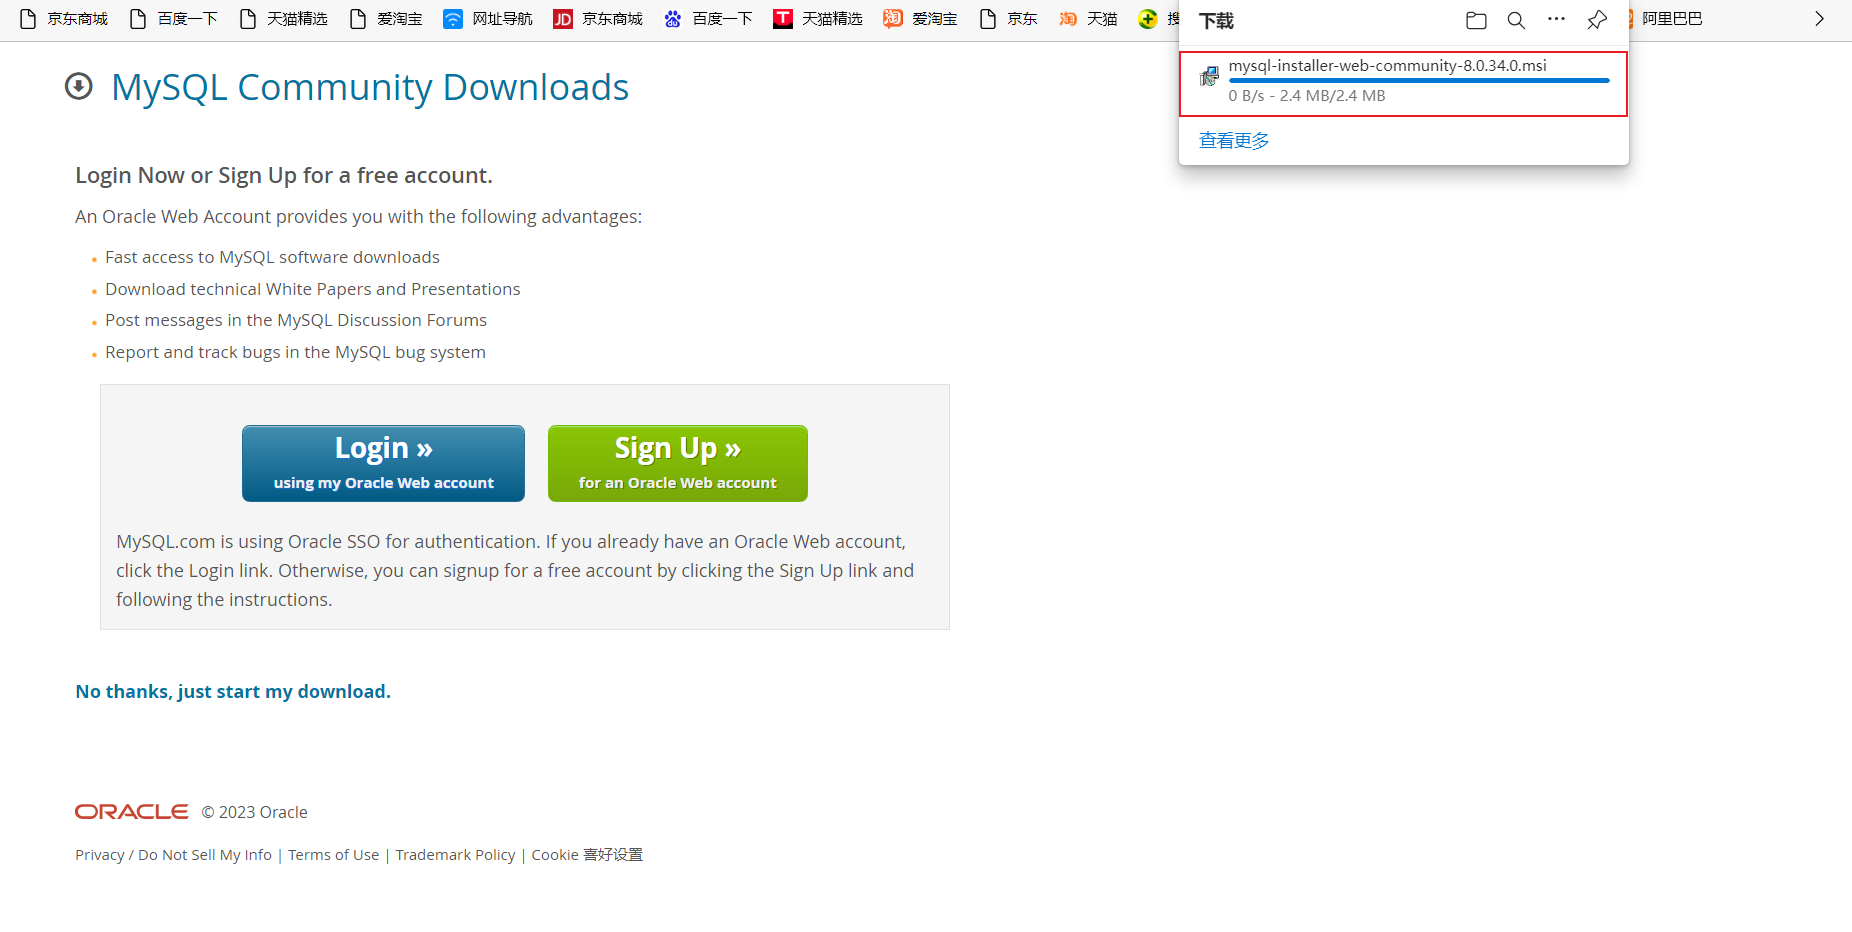The image size is (1852, 932).
Task: Click 'Login Now or Sign Up for a free account.'
Action: coord(284,176)
